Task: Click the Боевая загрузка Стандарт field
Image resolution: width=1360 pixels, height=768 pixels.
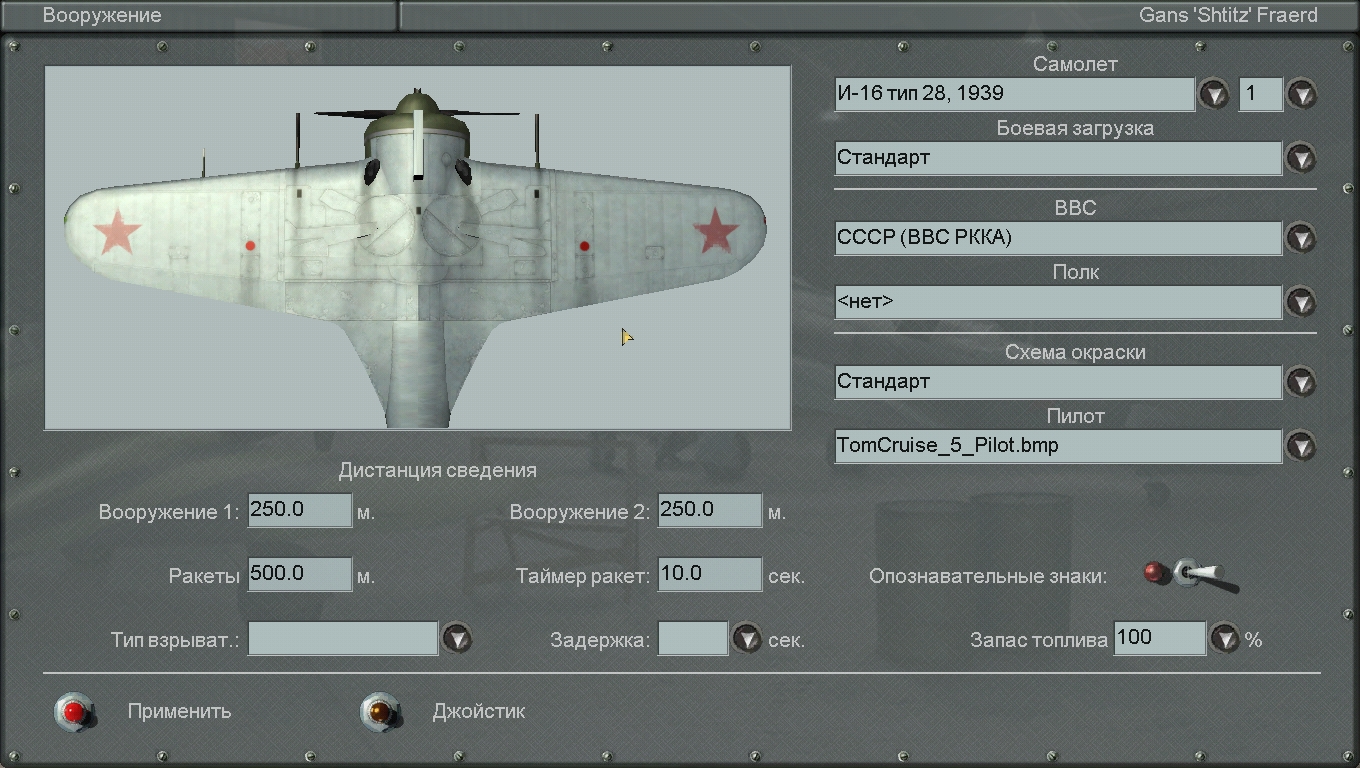Action: (1058, 158)
